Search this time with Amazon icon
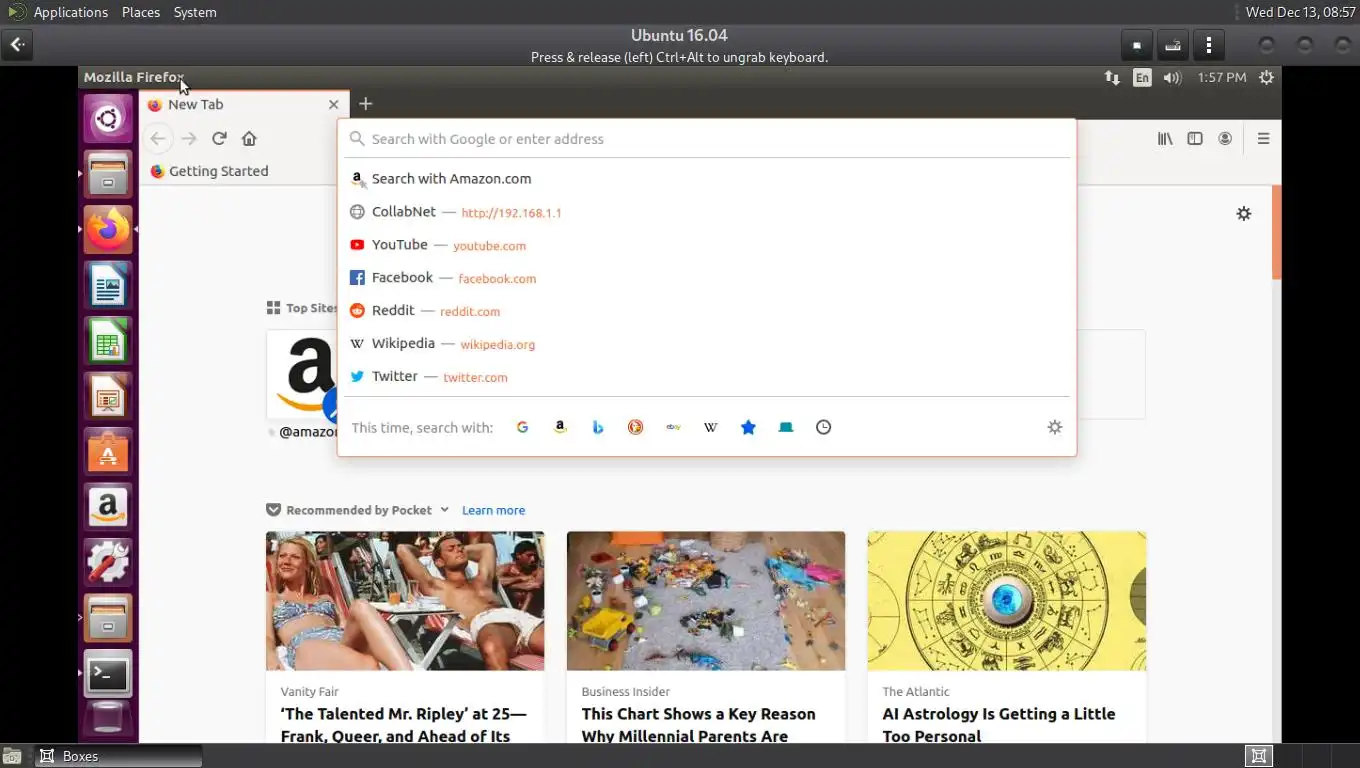Viewport: 1360px width, 768px height. coord(560,427)
